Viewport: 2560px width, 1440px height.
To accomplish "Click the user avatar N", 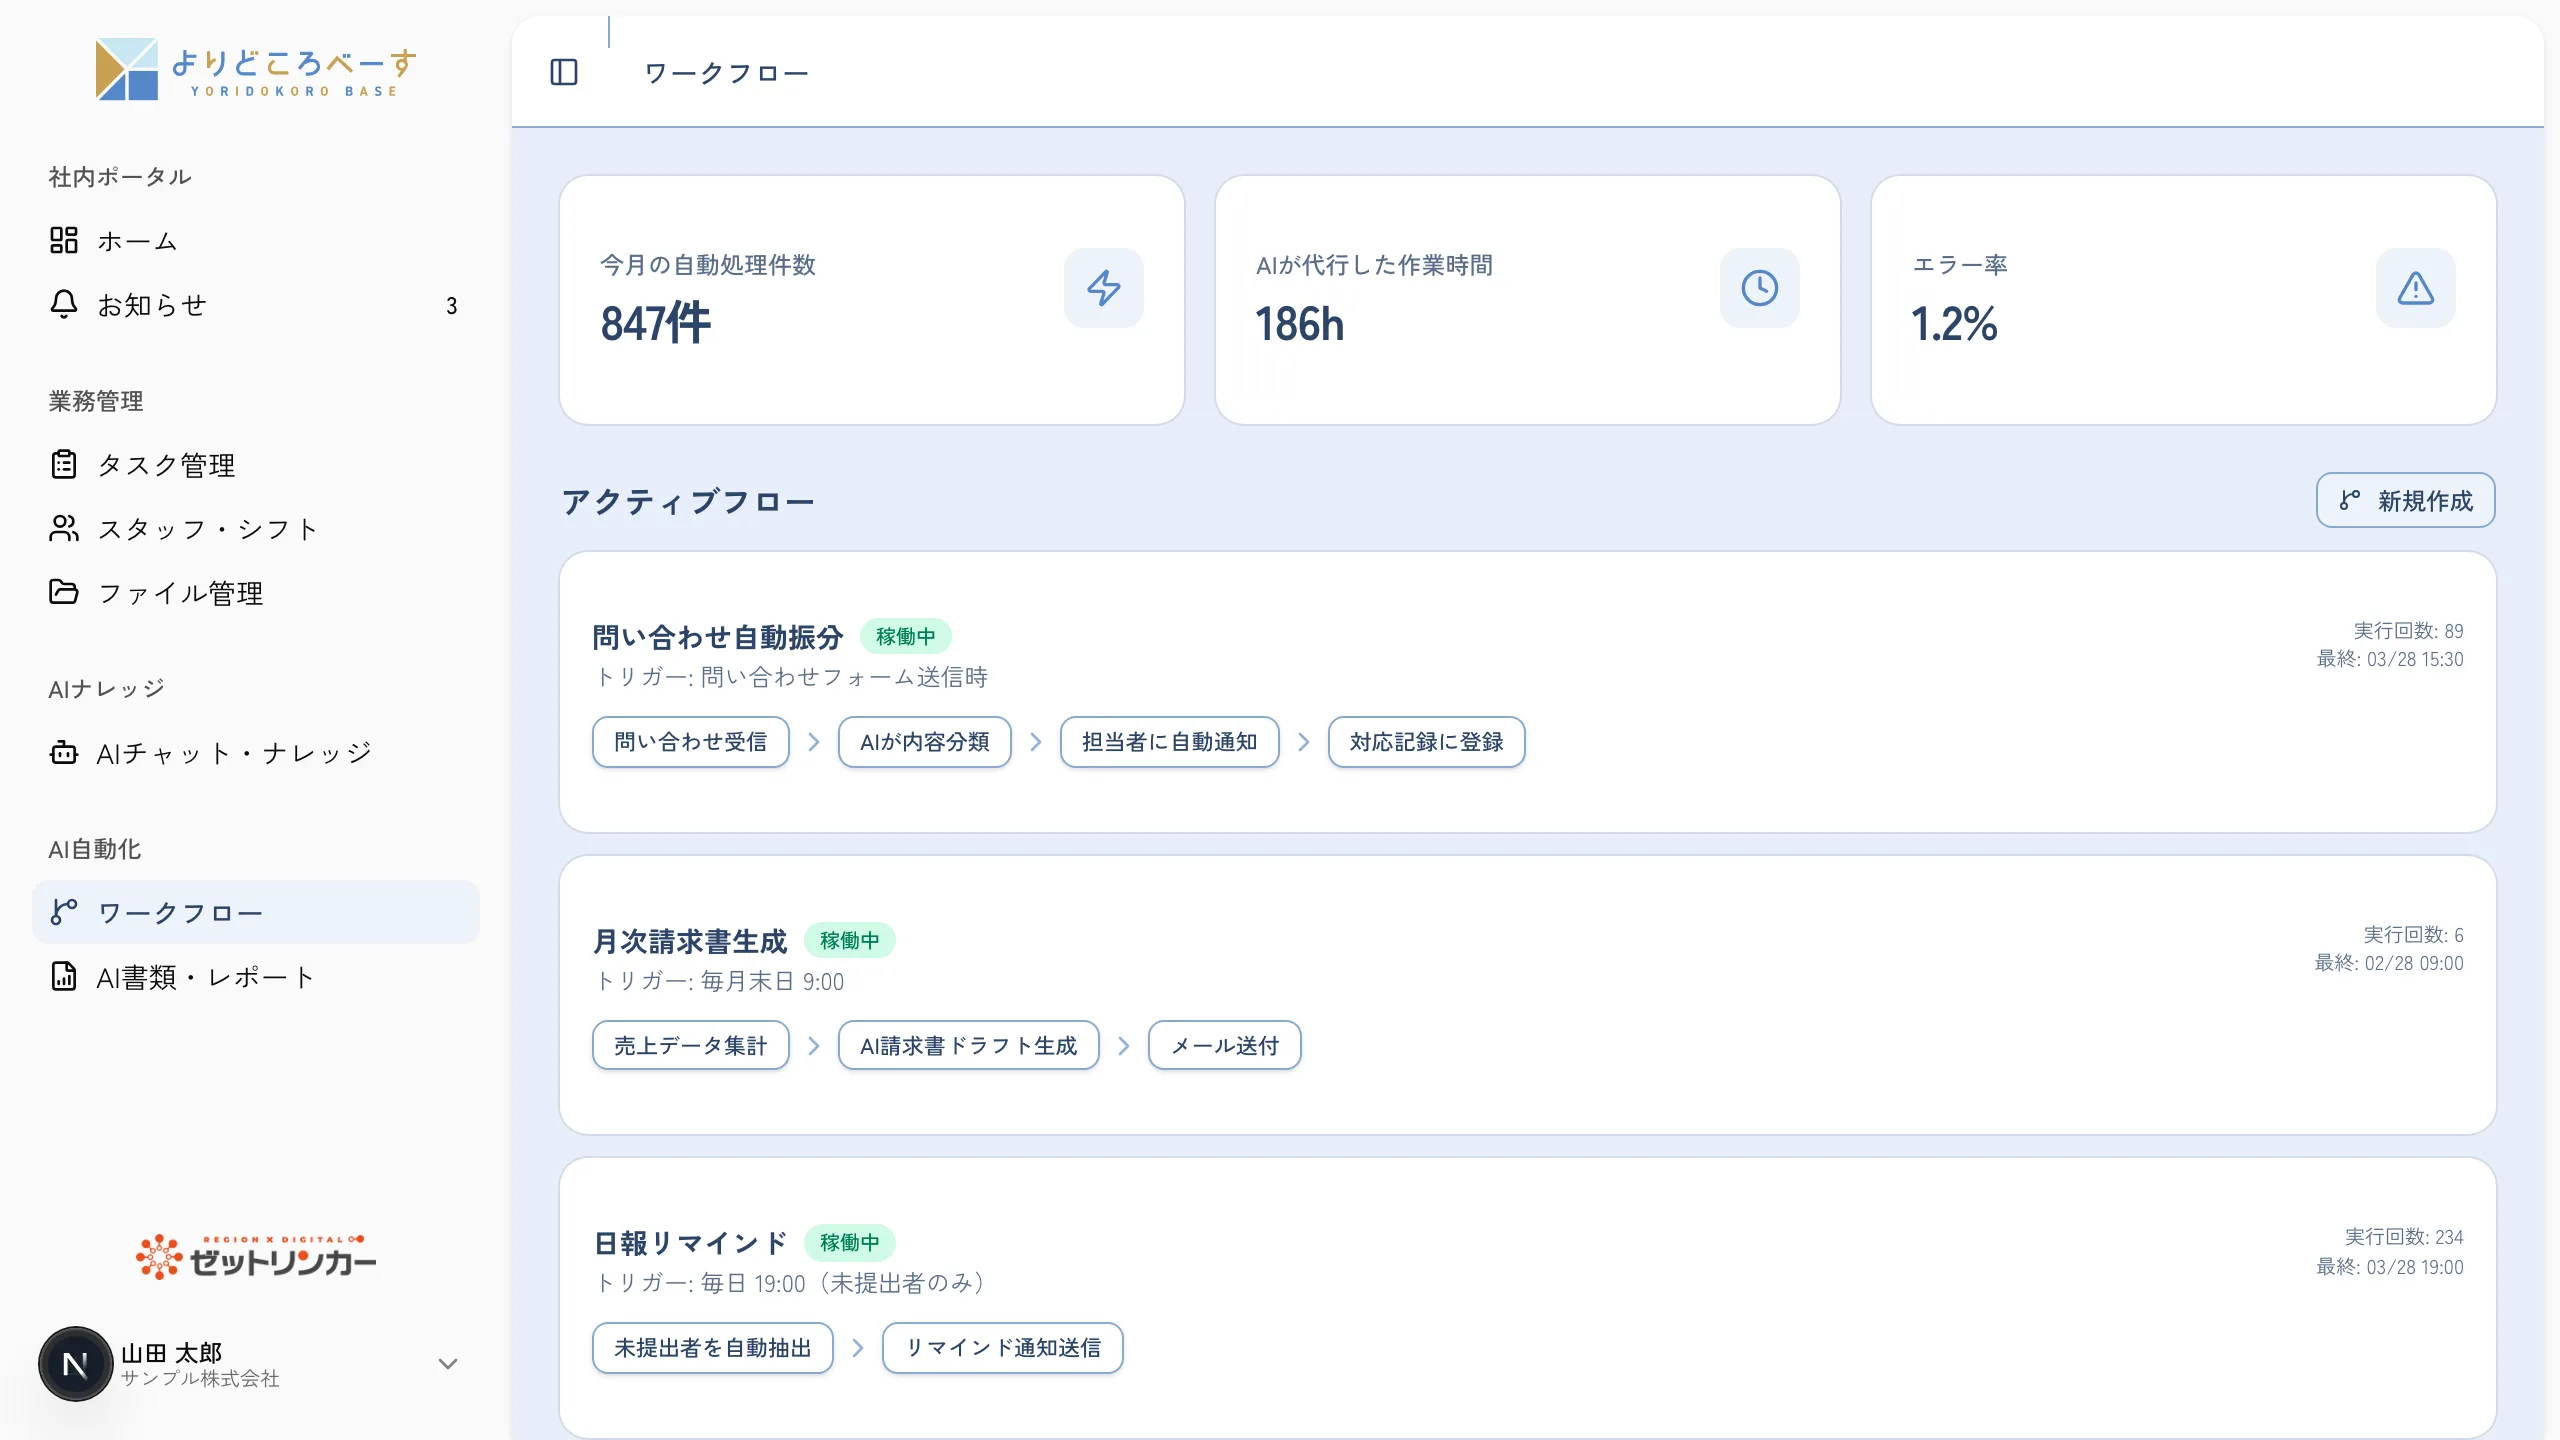I will tap(75, 1364).
